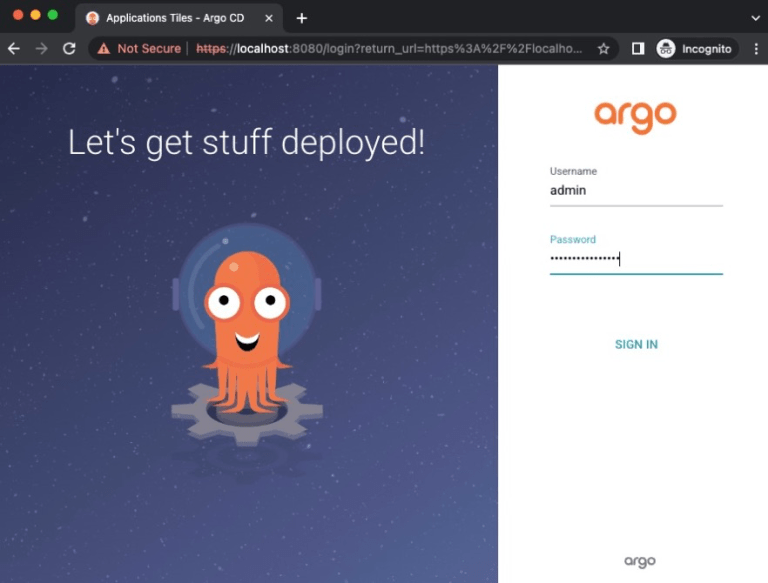The height and width of the screenshot is (583, 768).
Task: Click the localhost:8080 address bar
Action: pos(390,48)
